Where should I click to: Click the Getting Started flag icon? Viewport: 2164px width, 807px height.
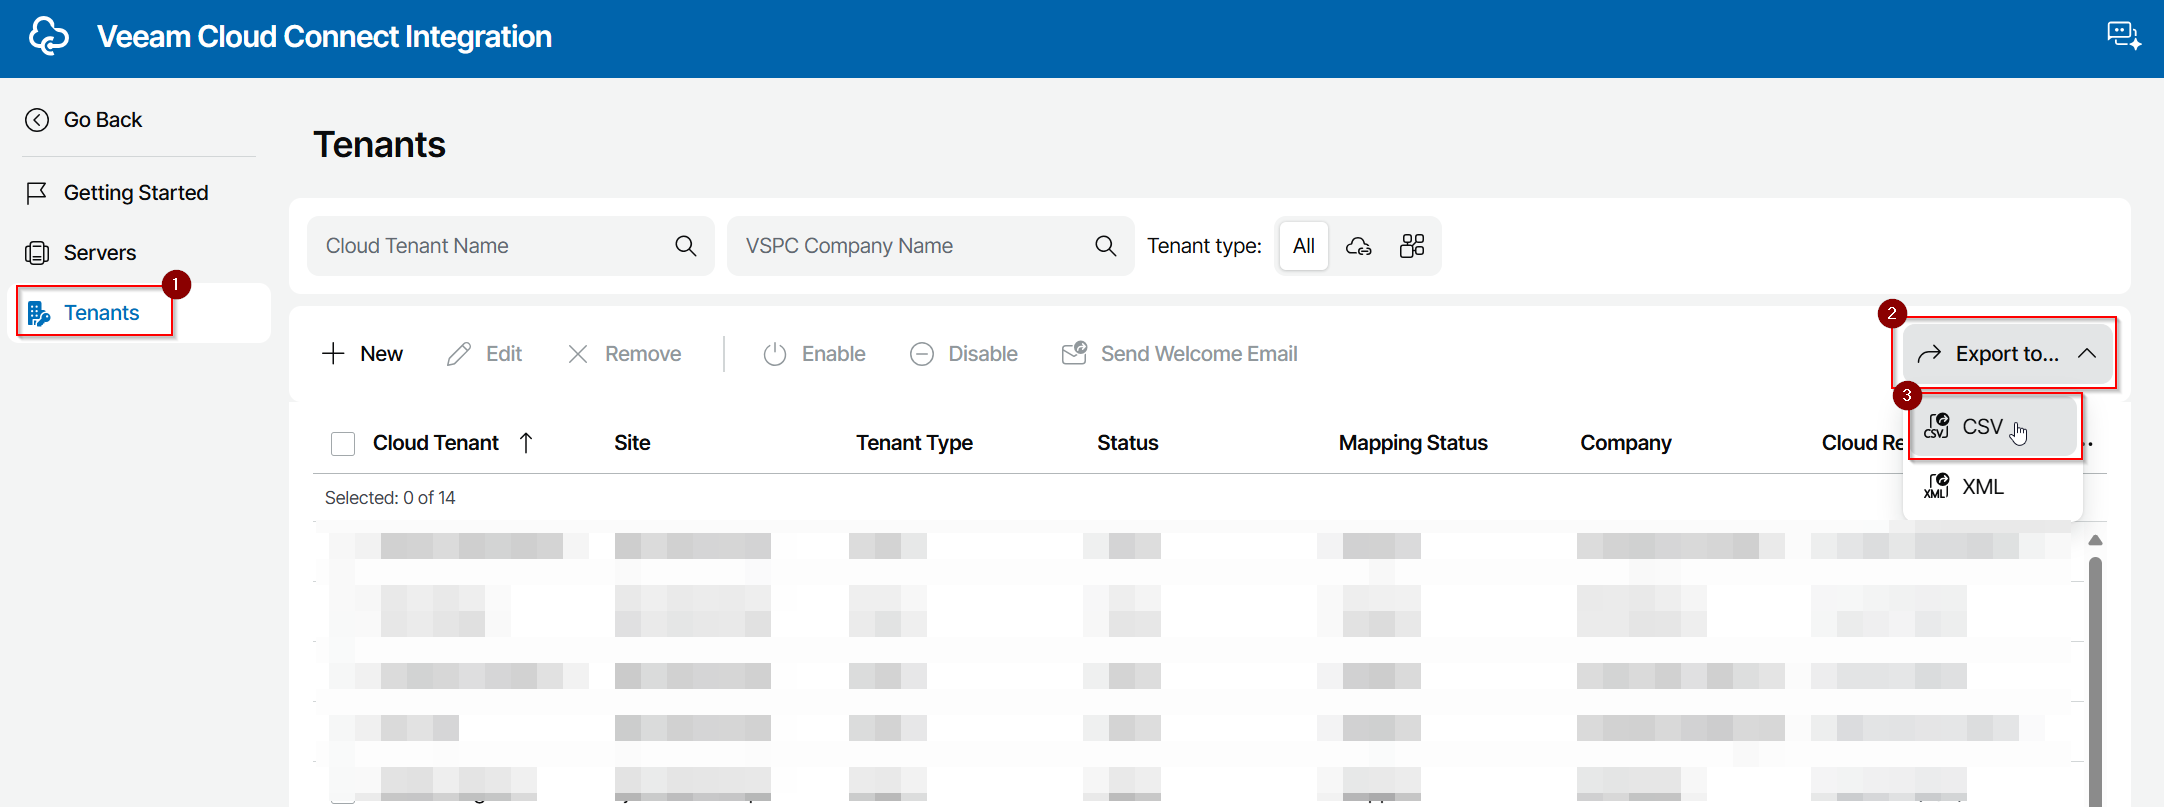pos(37,193)
